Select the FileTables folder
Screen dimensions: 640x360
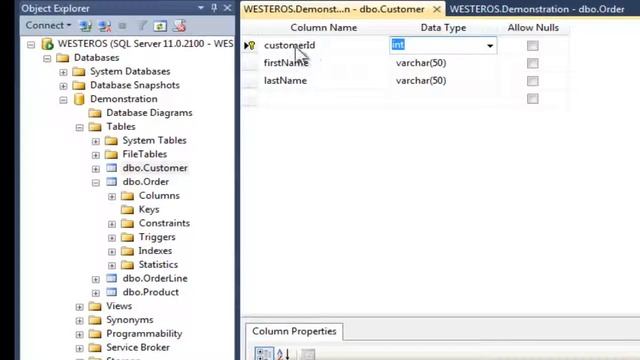[144, 154]
